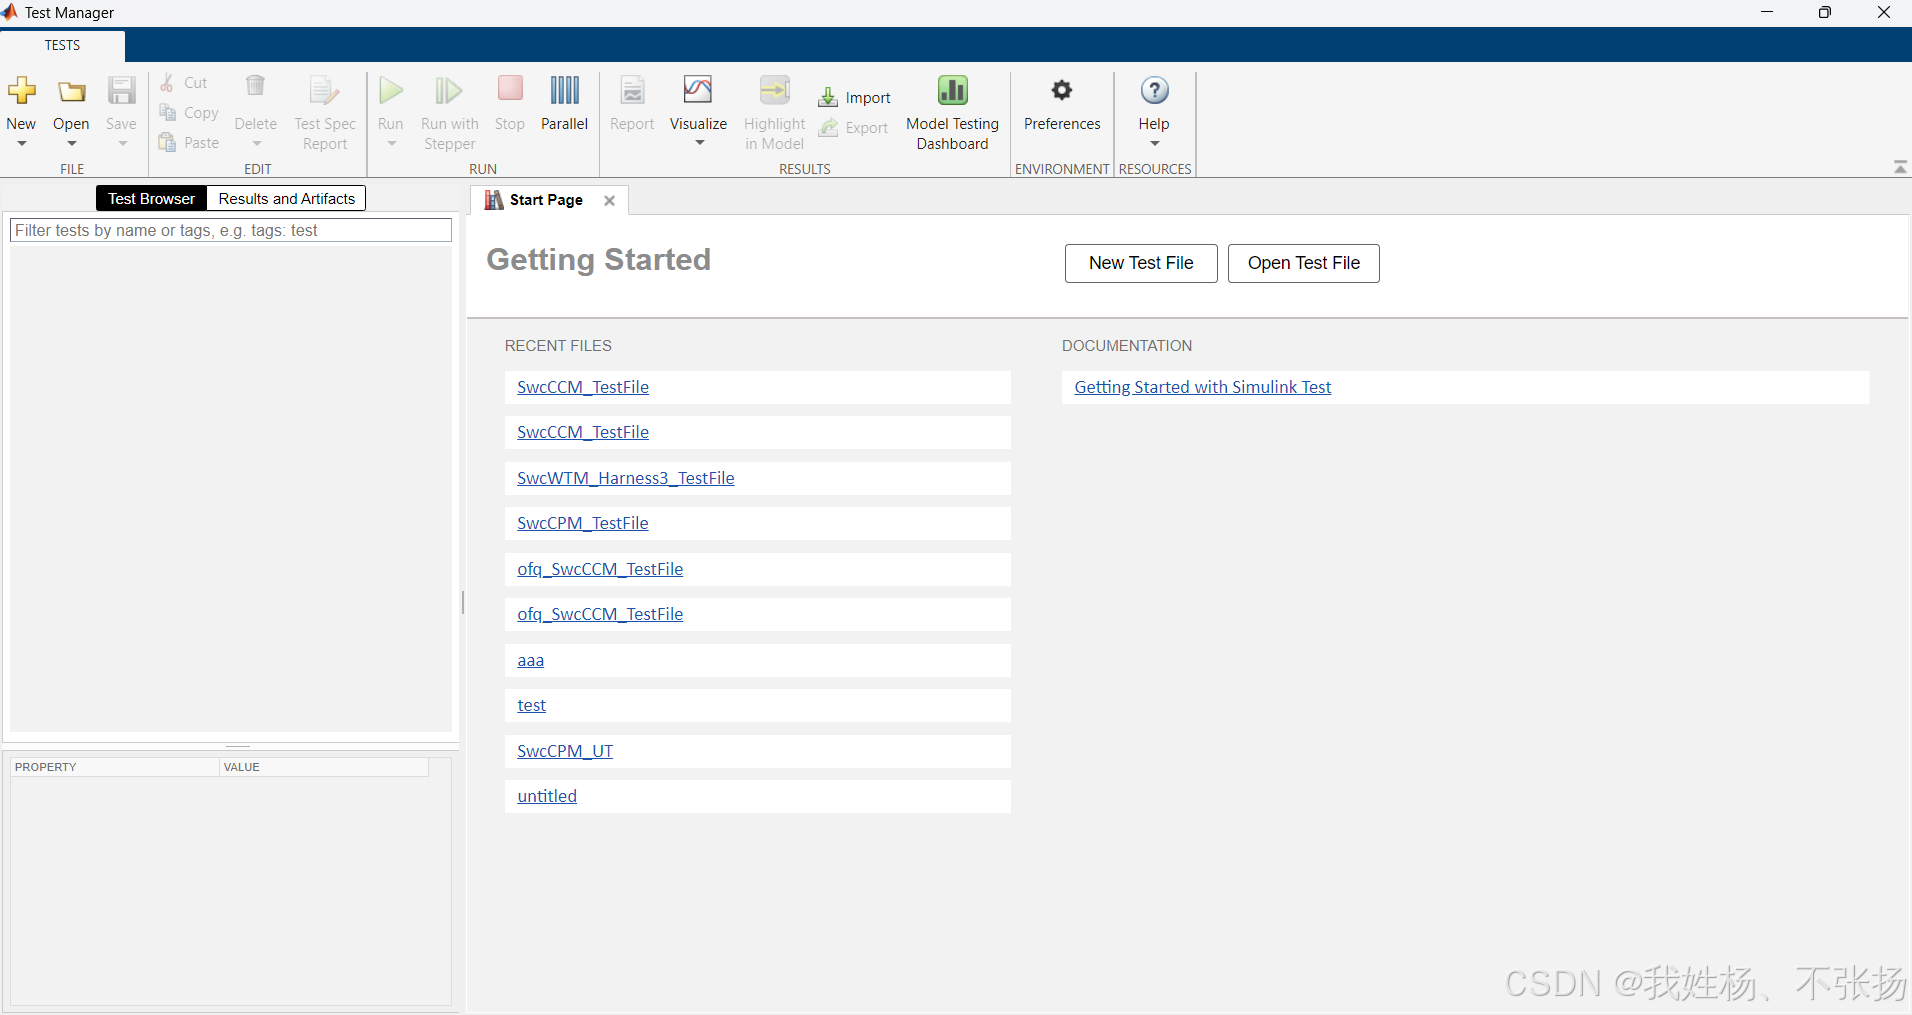Collapse the toolstrip ribbon
Viewport: 1912px width, 1015px height.
(x=1900, y=167)
